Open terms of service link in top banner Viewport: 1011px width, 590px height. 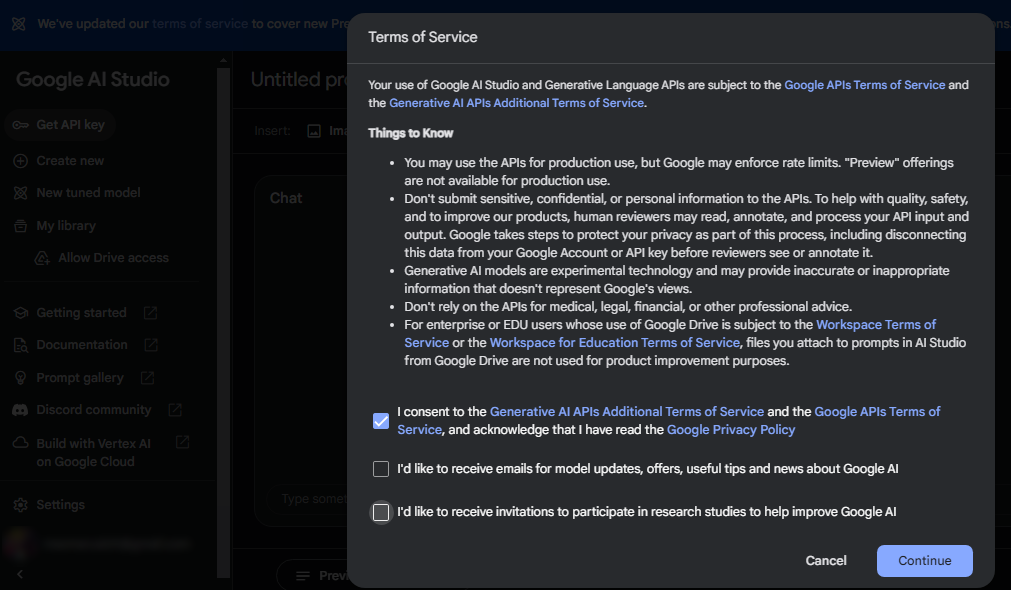(x=200, y=24)
